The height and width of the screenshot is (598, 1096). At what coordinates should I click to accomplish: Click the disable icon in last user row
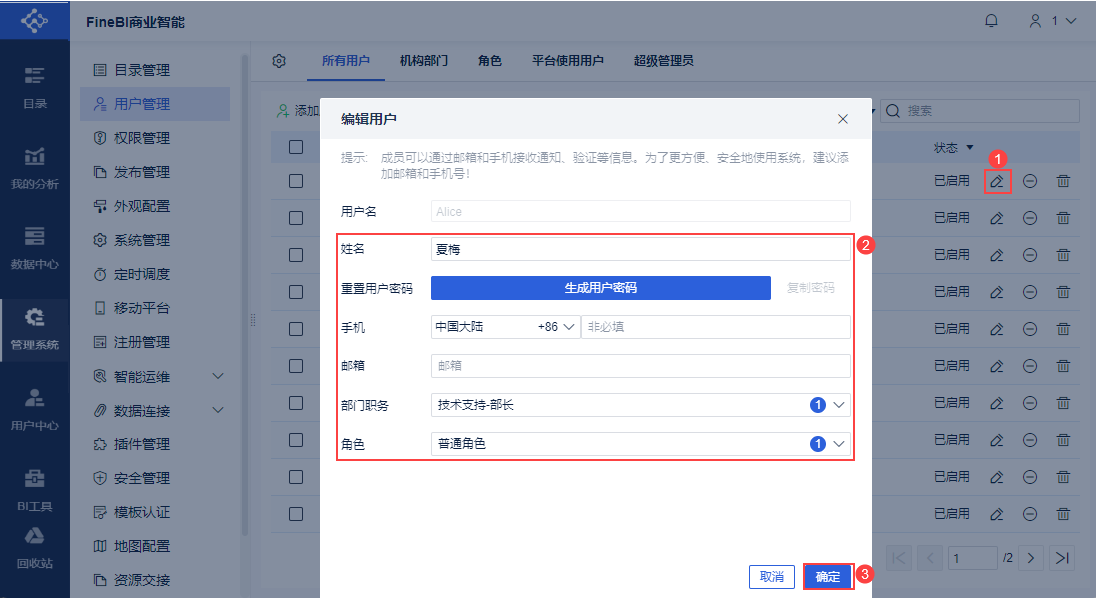1030,514
